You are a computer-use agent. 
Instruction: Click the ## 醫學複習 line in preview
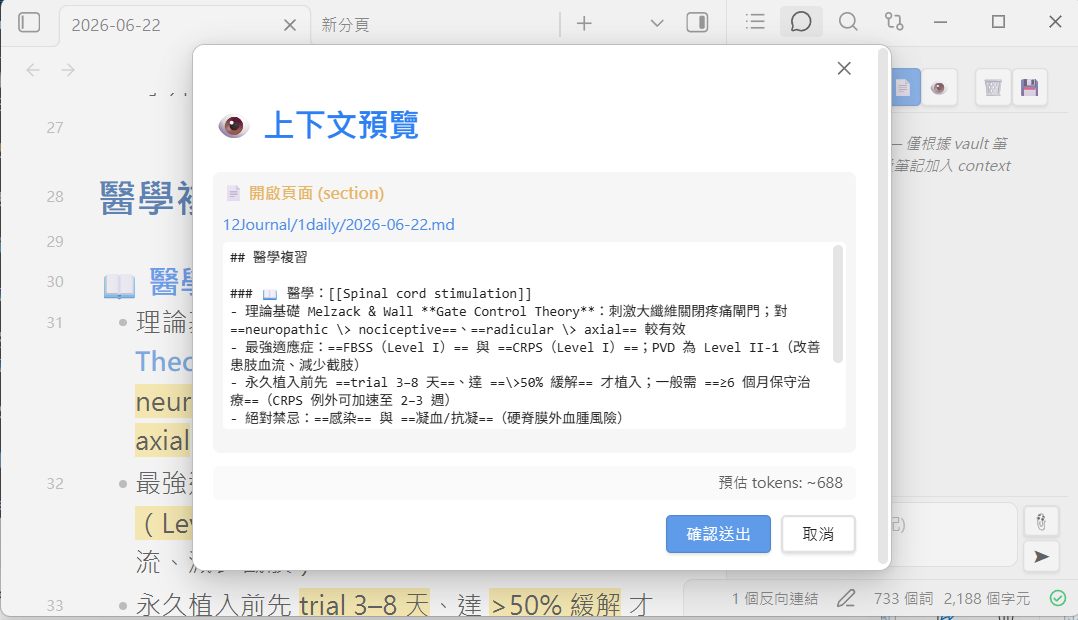(x=269, y=258)
